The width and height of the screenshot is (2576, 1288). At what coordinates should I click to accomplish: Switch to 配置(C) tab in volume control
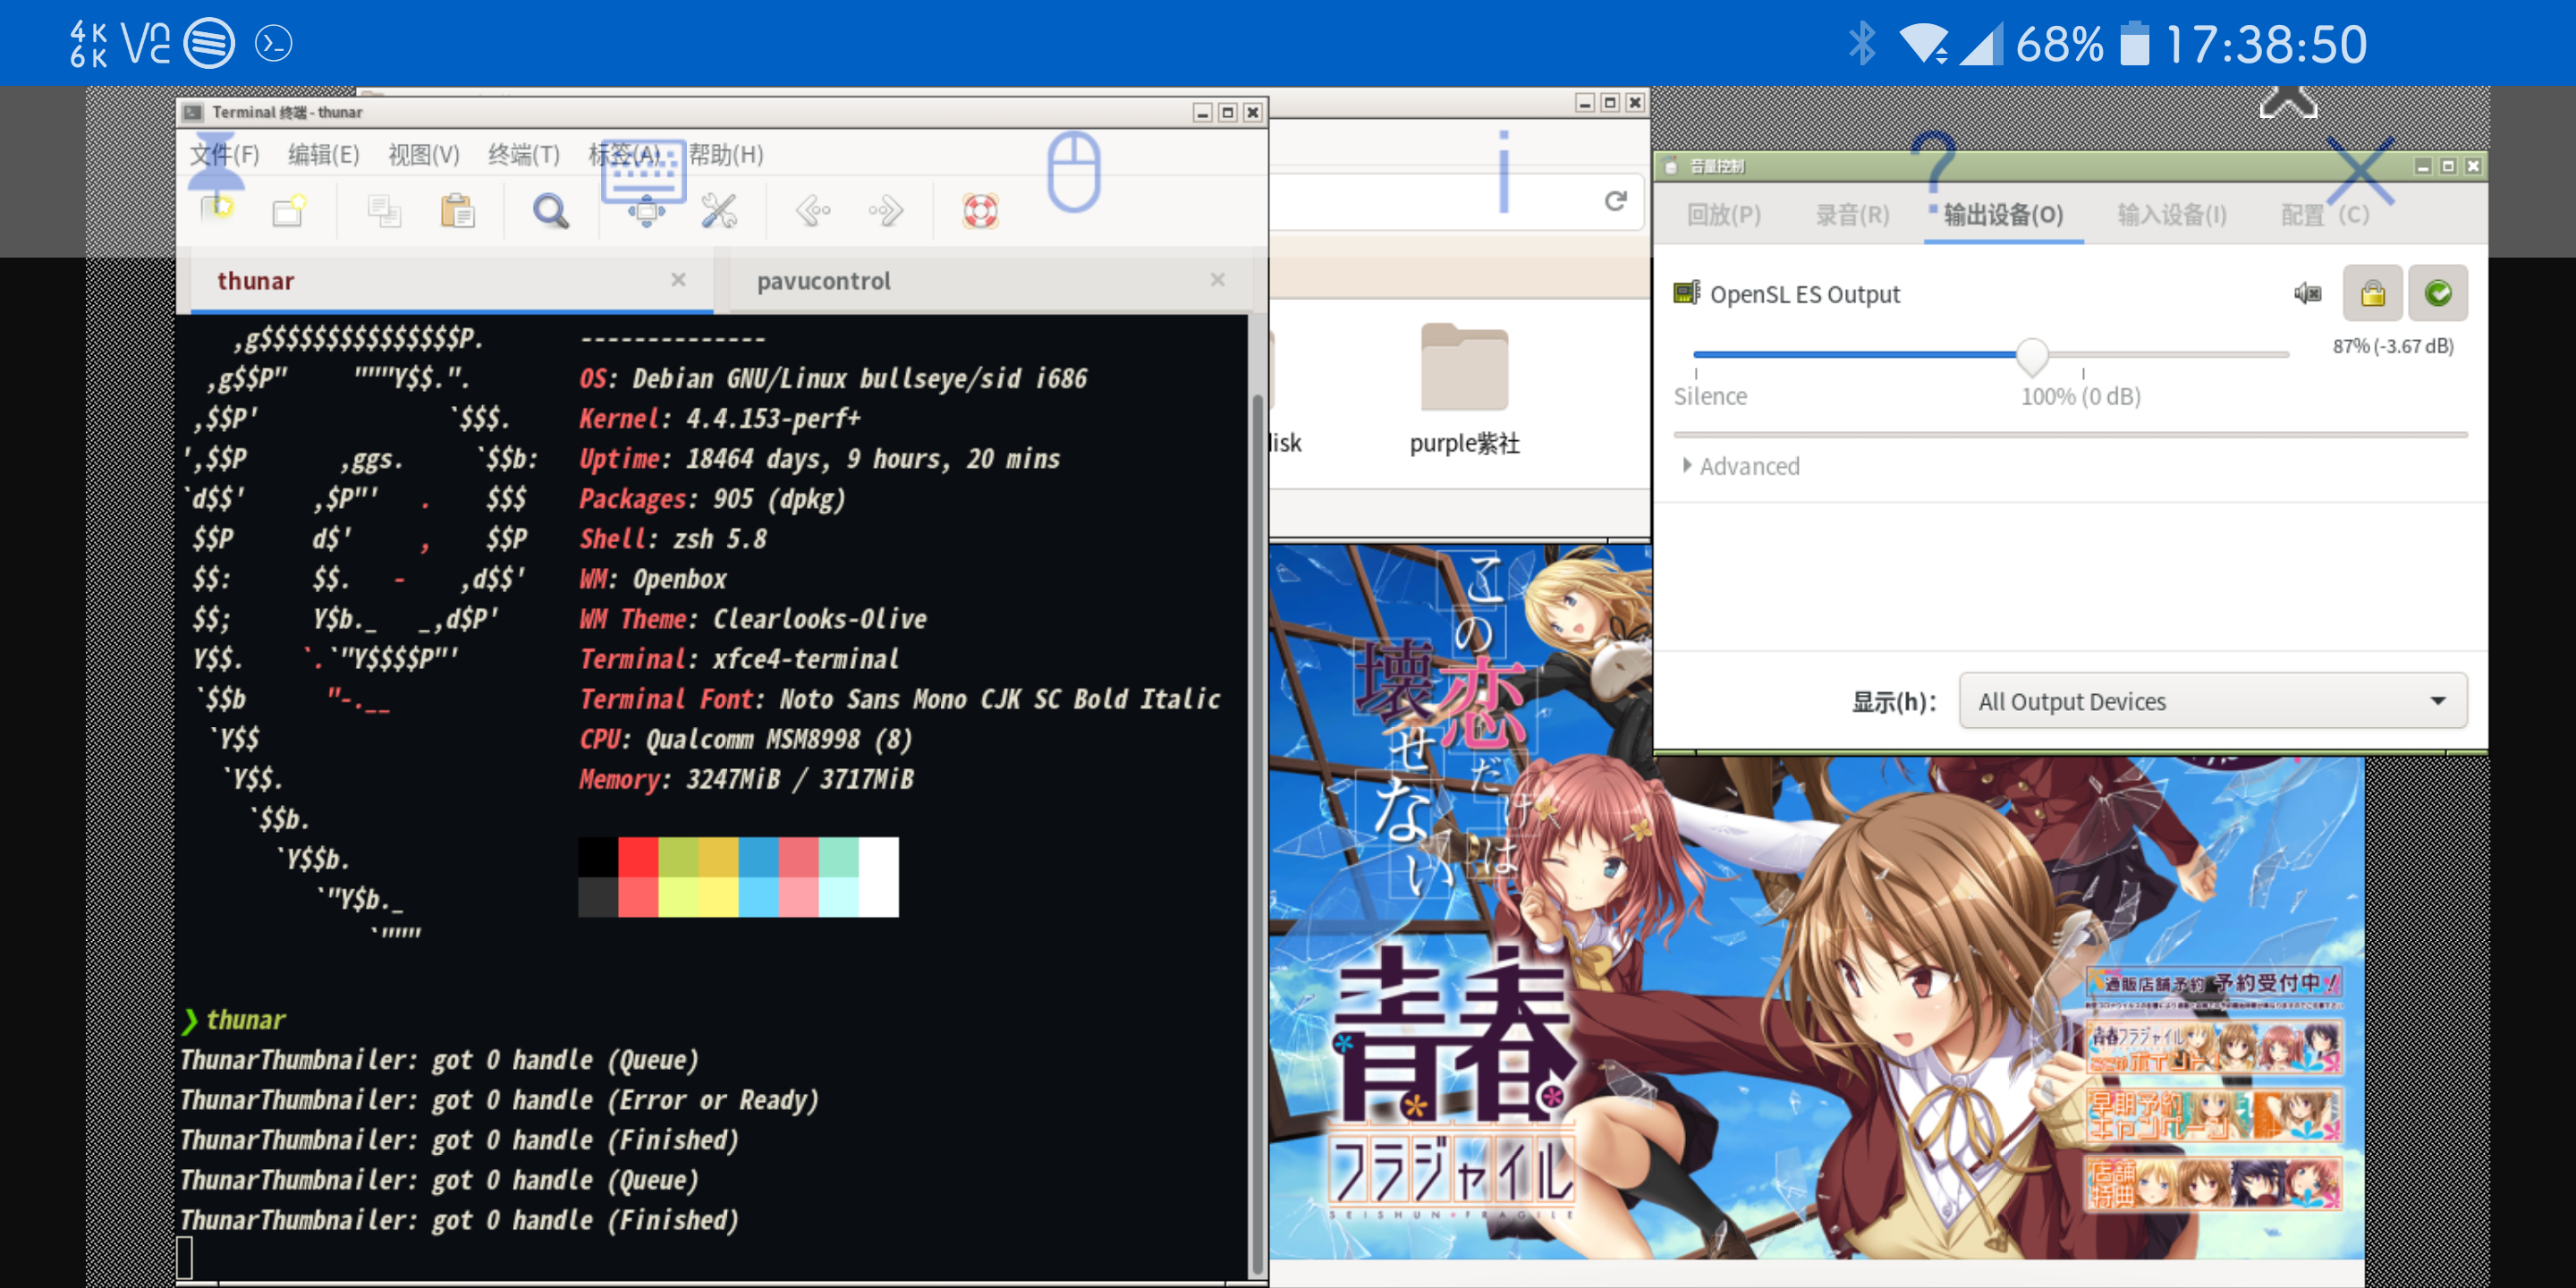click(2324, 214)
